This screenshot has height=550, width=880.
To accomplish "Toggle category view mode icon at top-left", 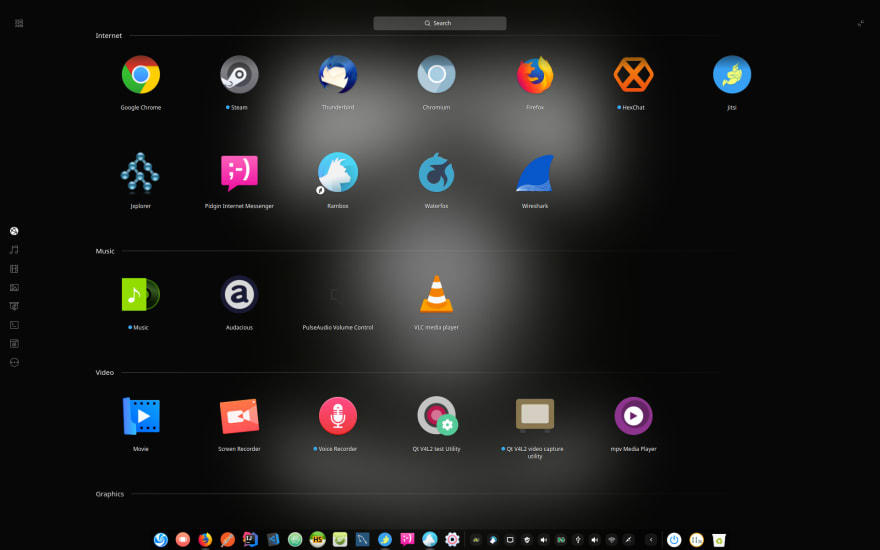I will (19, 23).
